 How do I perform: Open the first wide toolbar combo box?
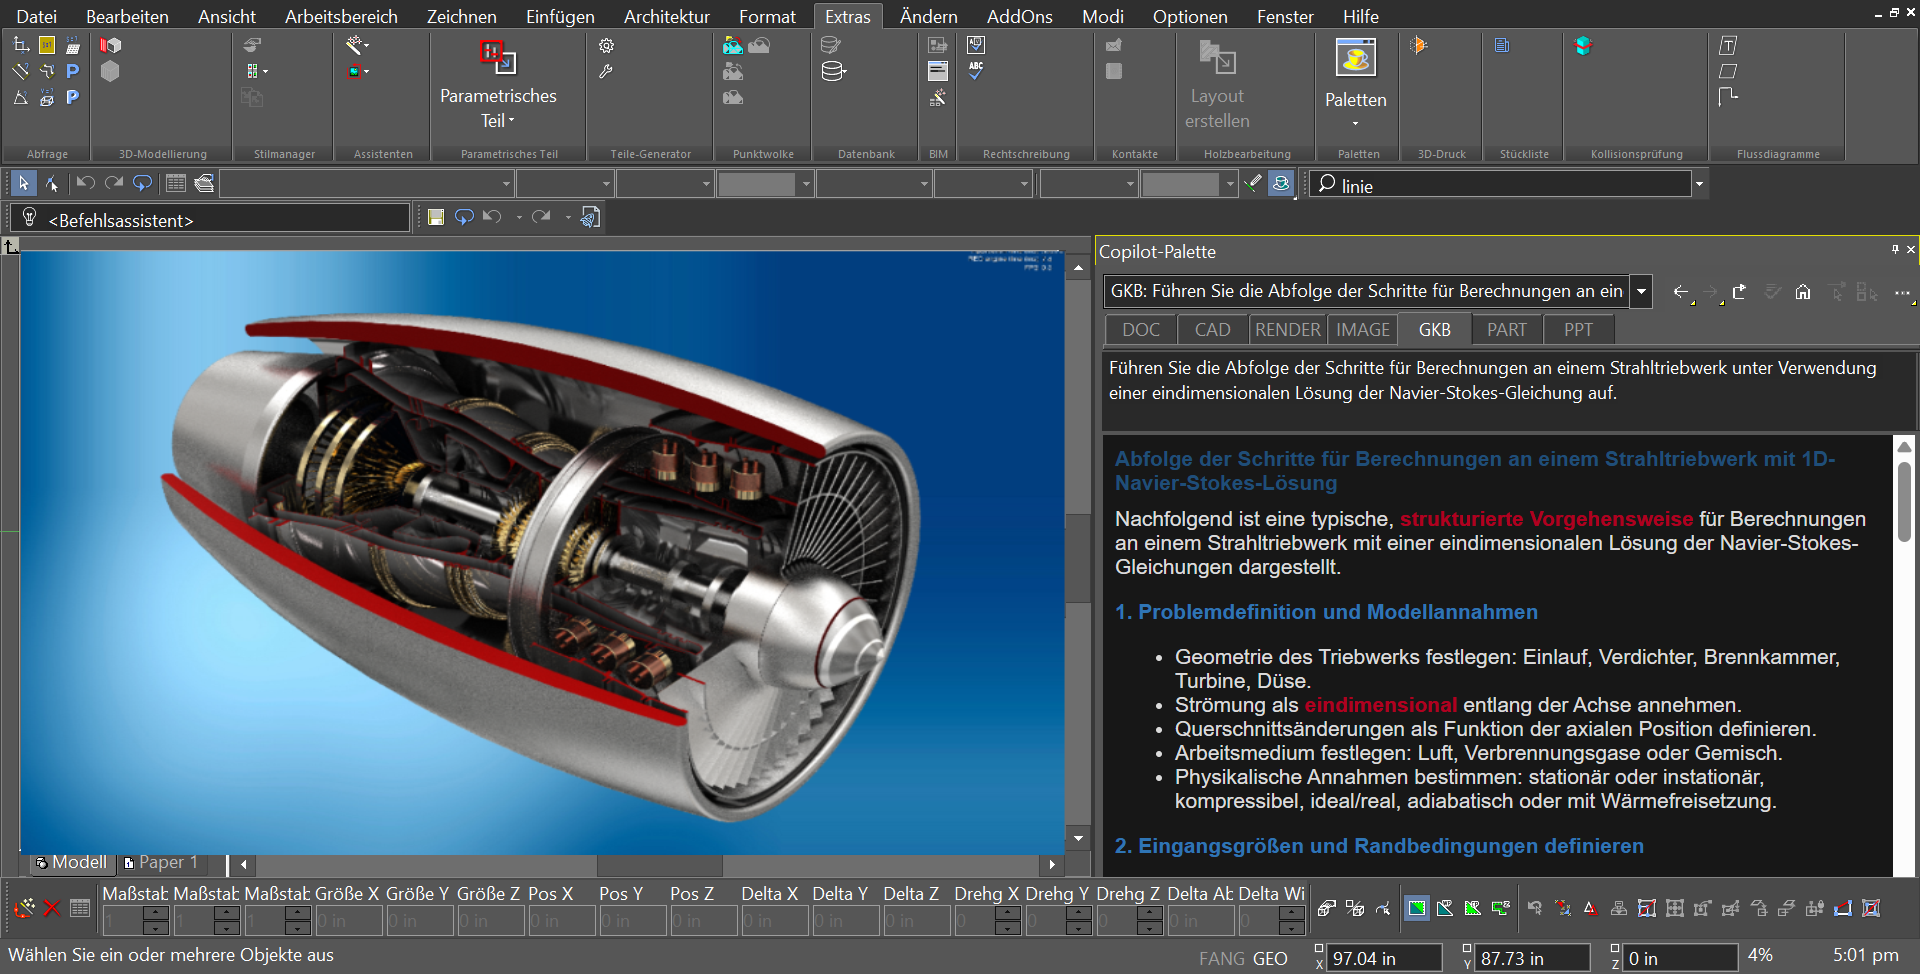click(x=367, y=184)
